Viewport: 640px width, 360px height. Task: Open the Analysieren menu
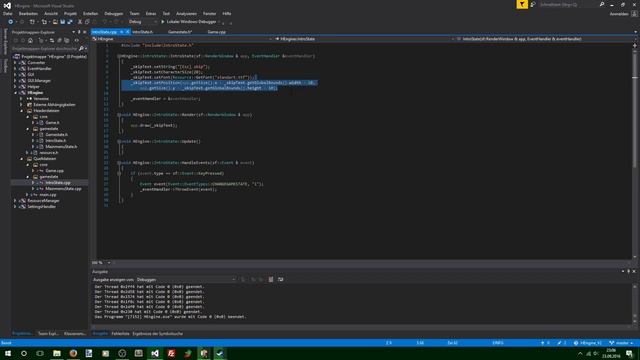(186, 13)
